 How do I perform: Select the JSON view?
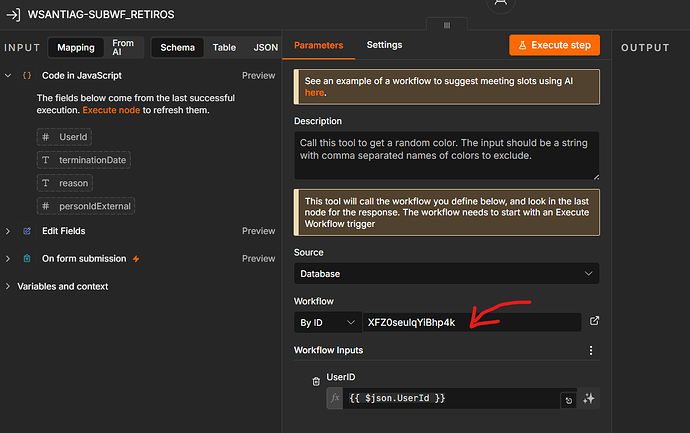[x=265, y=48]
